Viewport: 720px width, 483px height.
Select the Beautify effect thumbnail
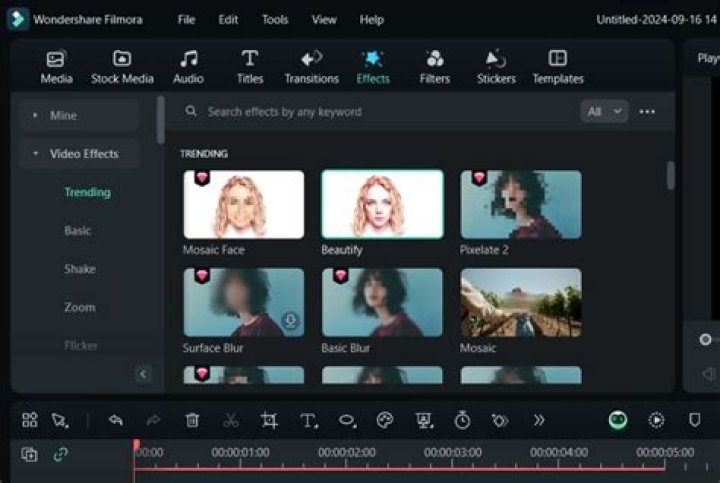(382, 204)
